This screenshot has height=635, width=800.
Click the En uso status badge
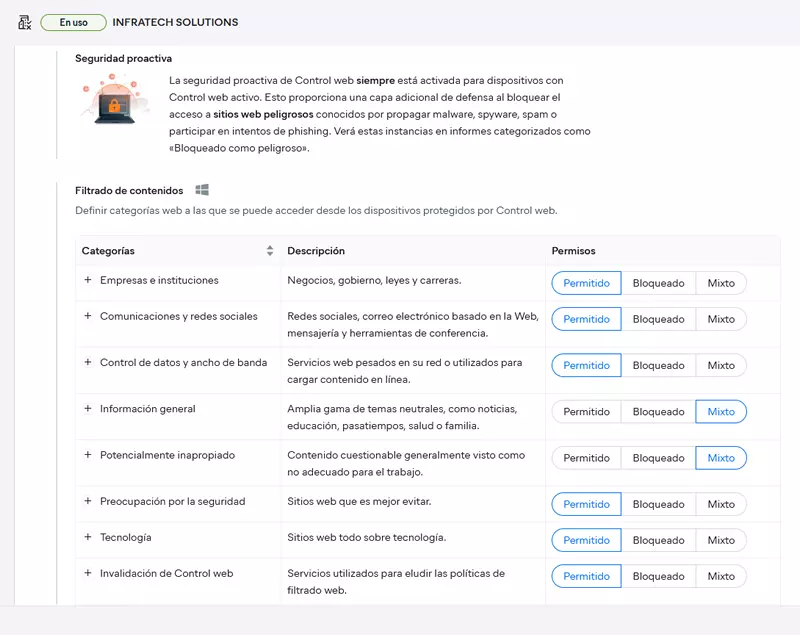pos(73,22)
